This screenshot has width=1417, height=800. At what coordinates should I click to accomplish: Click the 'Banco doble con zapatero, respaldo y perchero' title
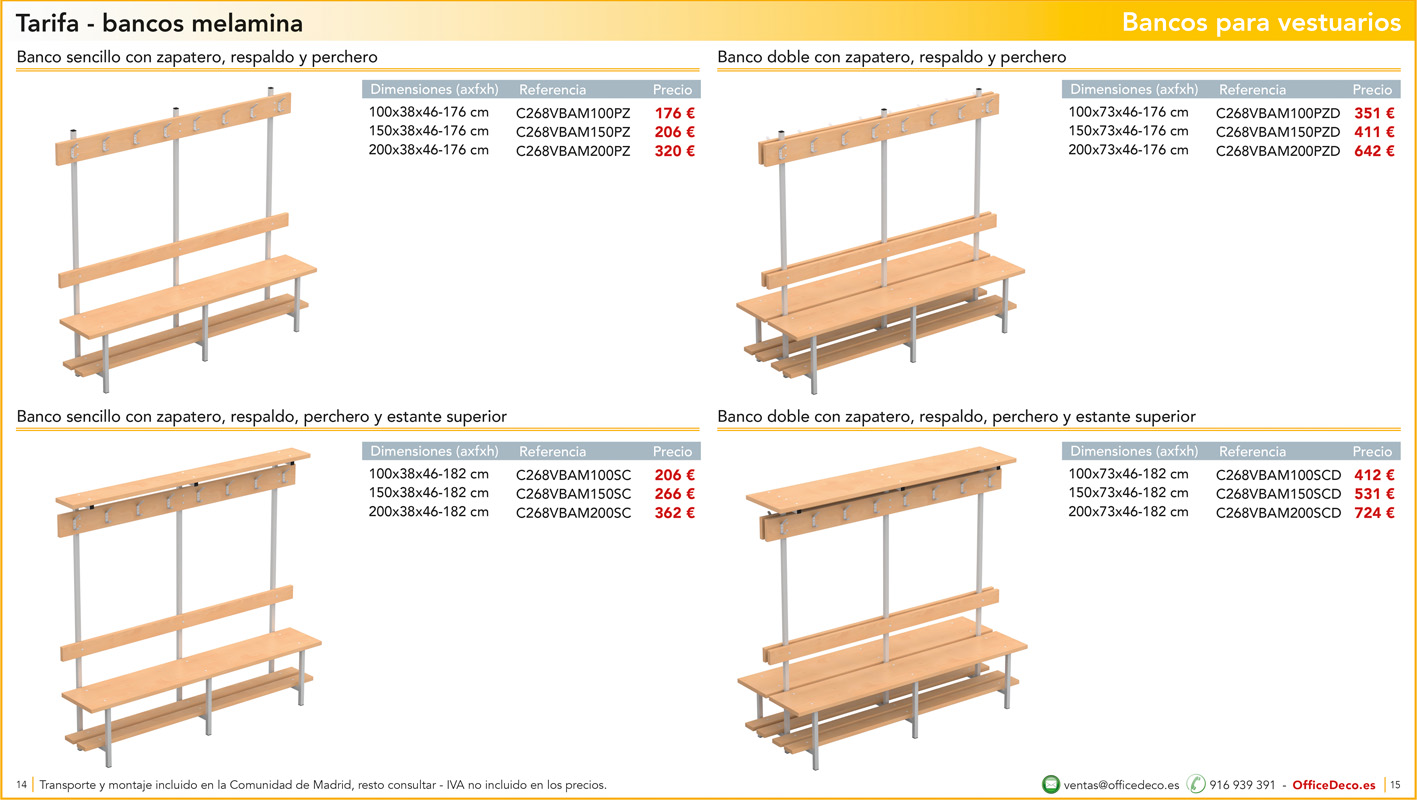click(891, 57)
